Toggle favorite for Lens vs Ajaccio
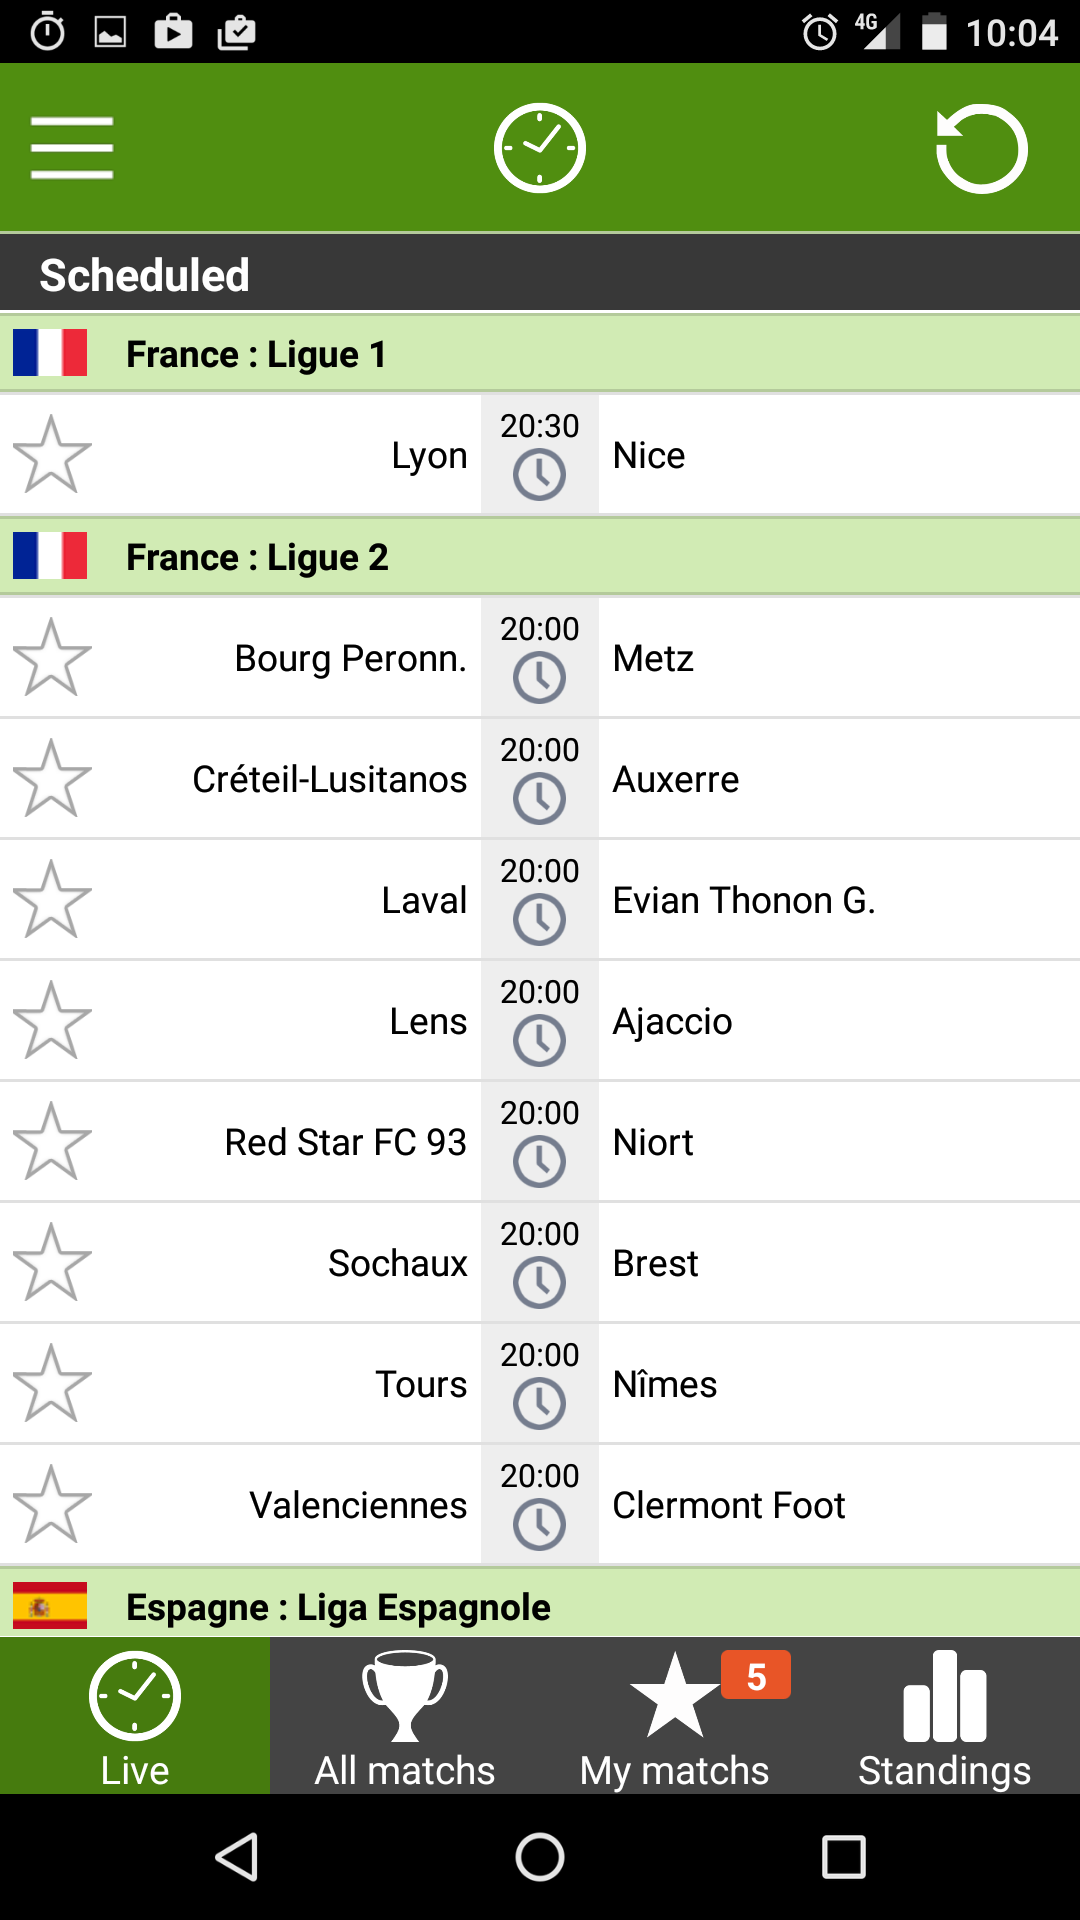 pos(52,1021)
